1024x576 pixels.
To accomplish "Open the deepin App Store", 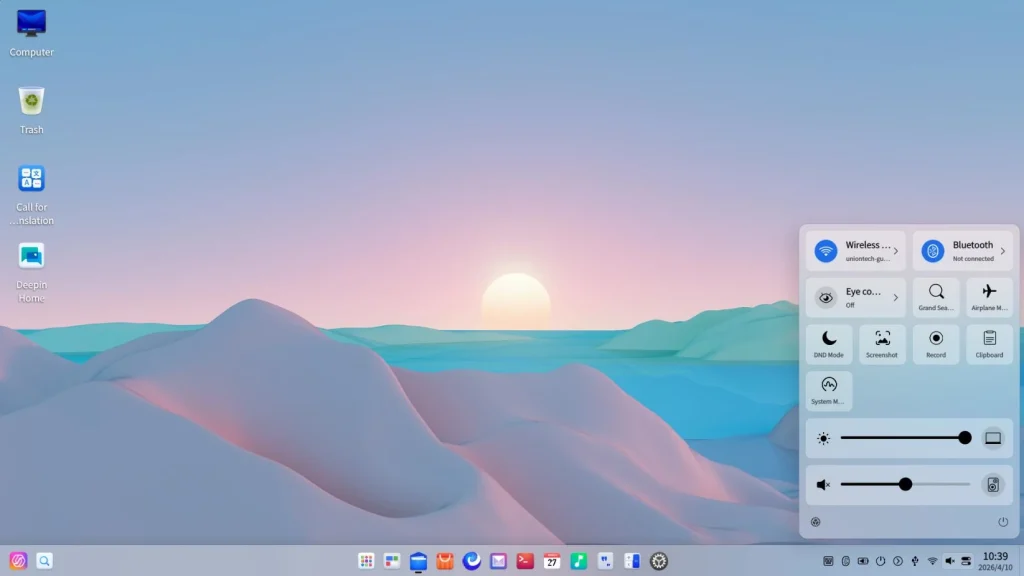I will click(x=444, y=561).
